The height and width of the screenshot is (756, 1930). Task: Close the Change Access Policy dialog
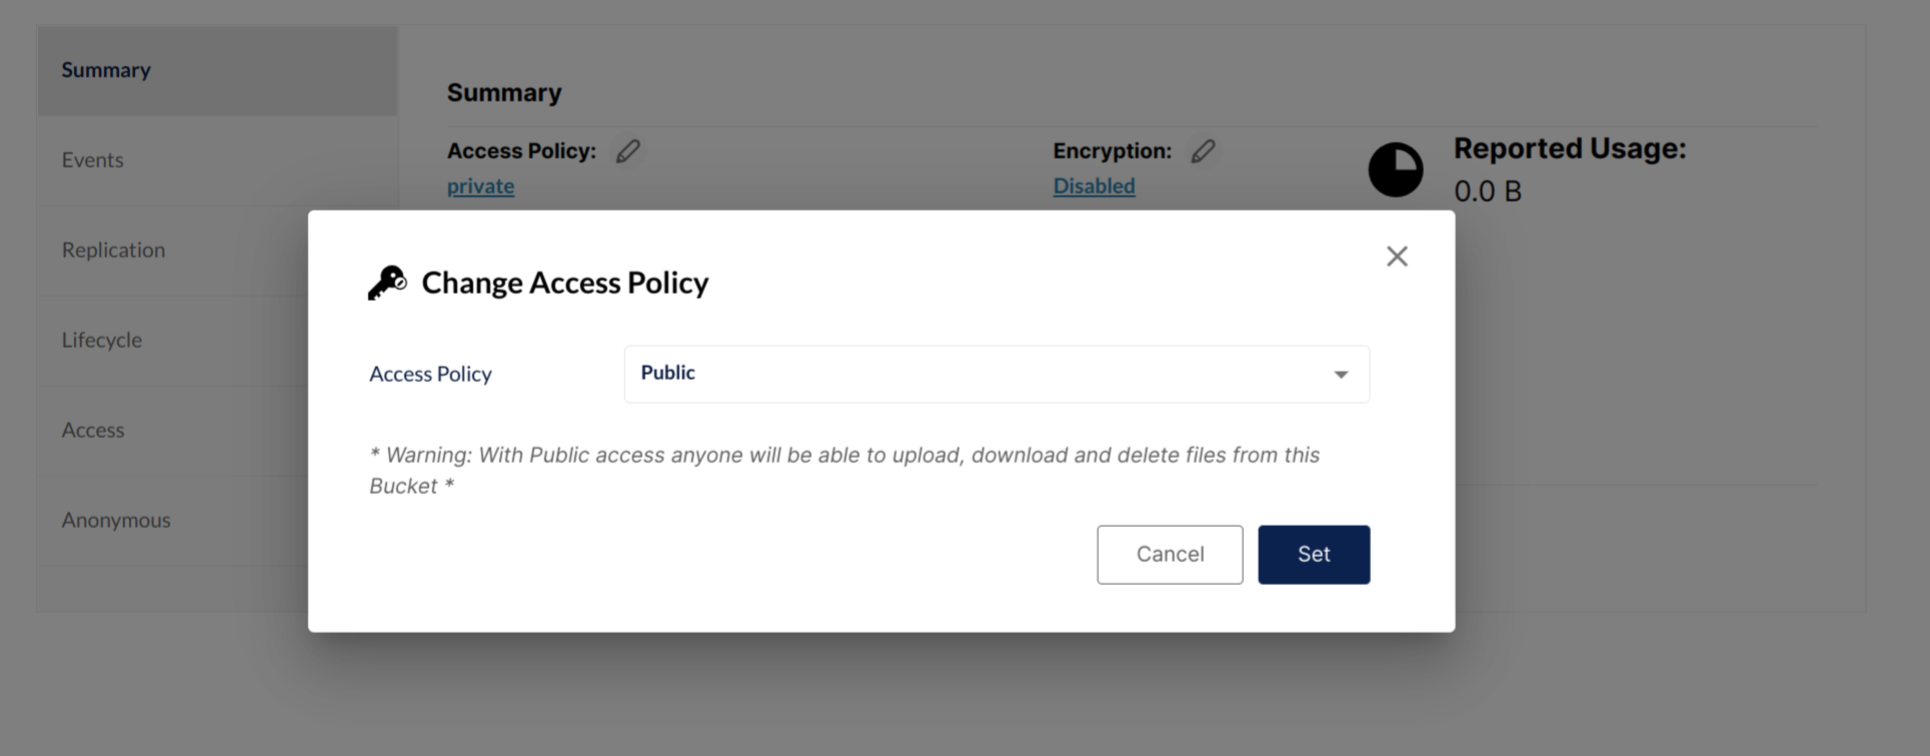[x=1397, y=256]
